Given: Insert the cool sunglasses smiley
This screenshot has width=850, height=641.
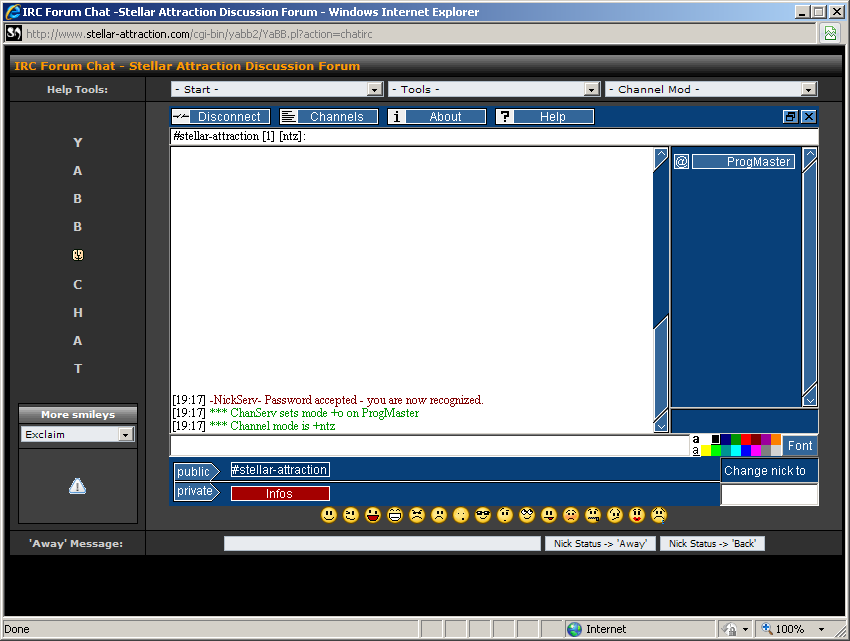Looking at the screenshot, I should pyautogui.click(x=483, y=515).
